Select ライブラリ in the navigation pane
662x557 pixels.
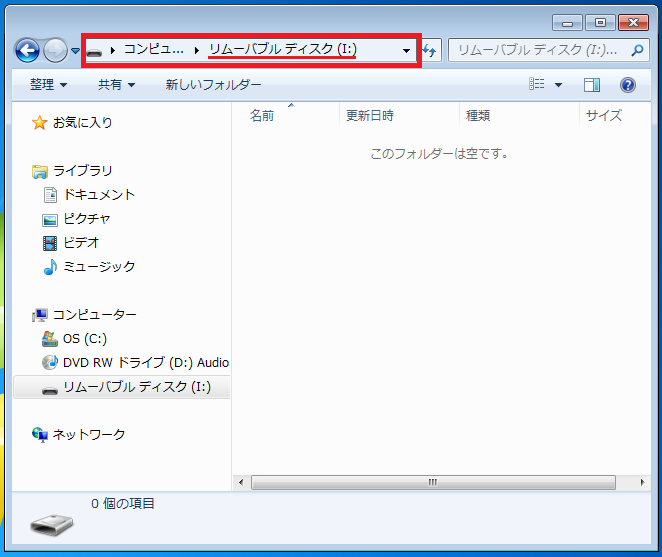coord(82,171)
